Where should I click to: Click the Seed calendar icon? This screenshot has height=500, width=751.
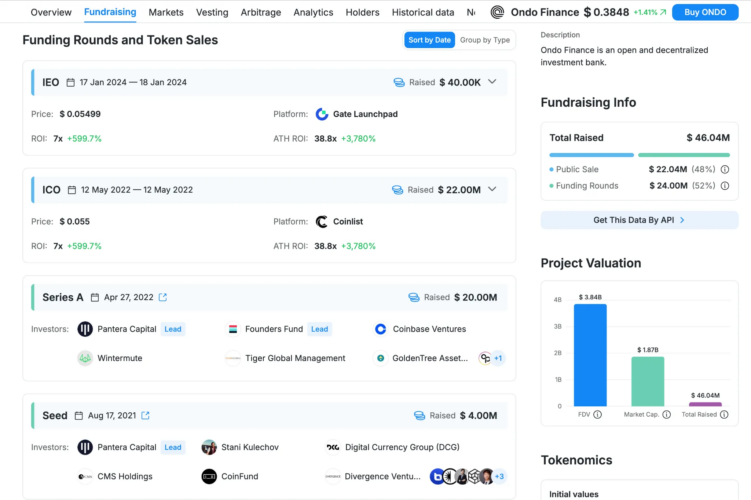click(79, 415)
